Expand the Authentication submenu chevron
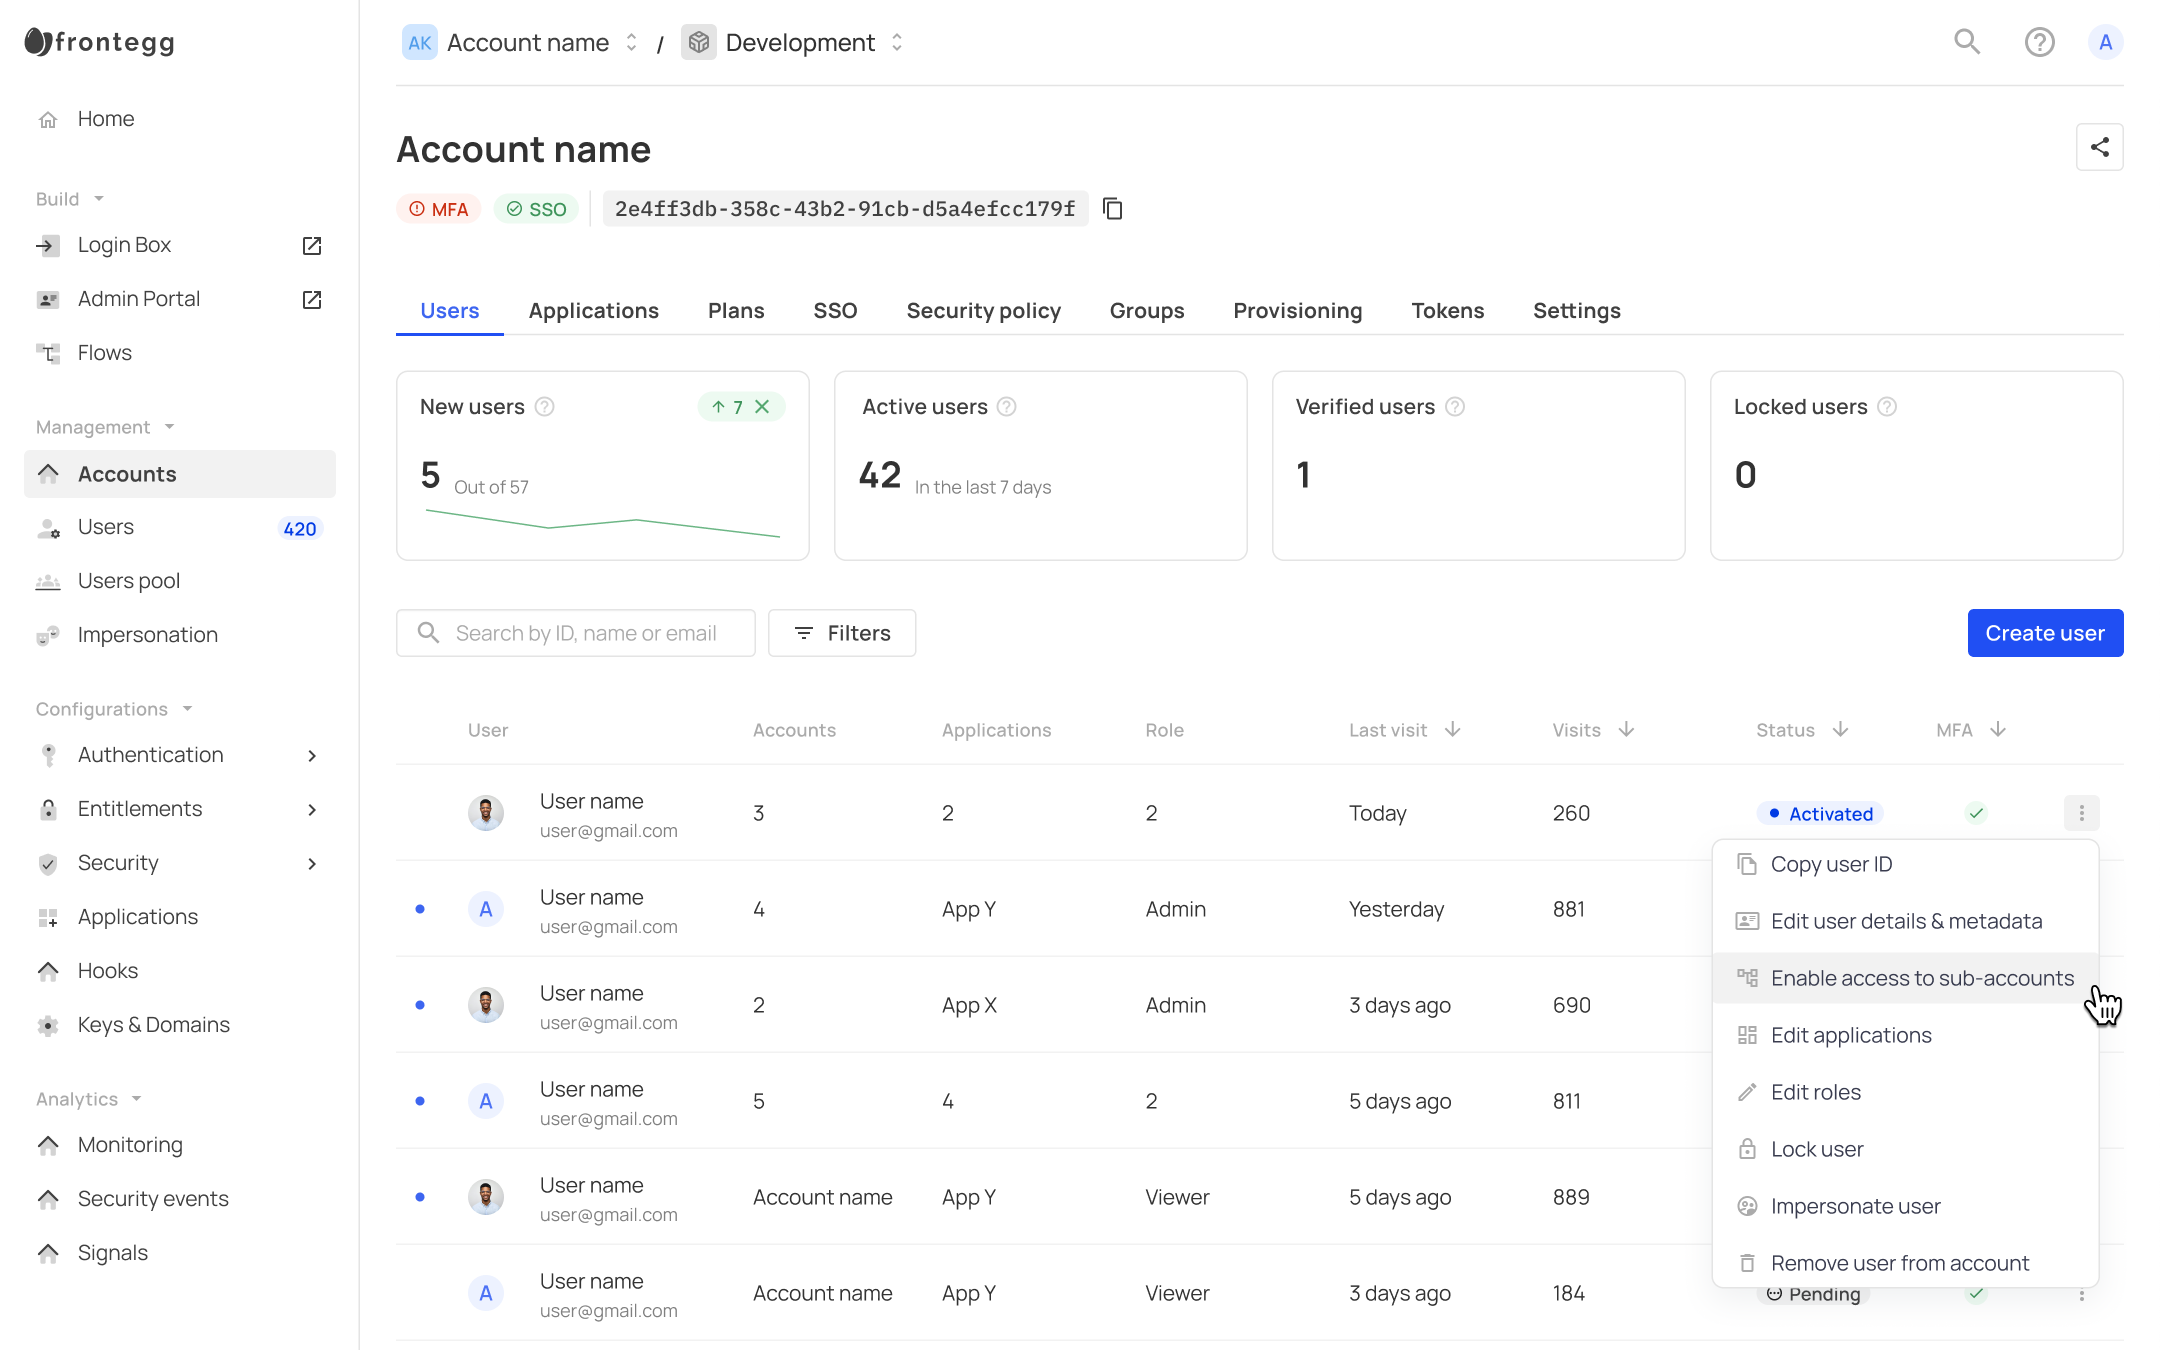This screenshot has width=2160, height=1350. point(312,756)
